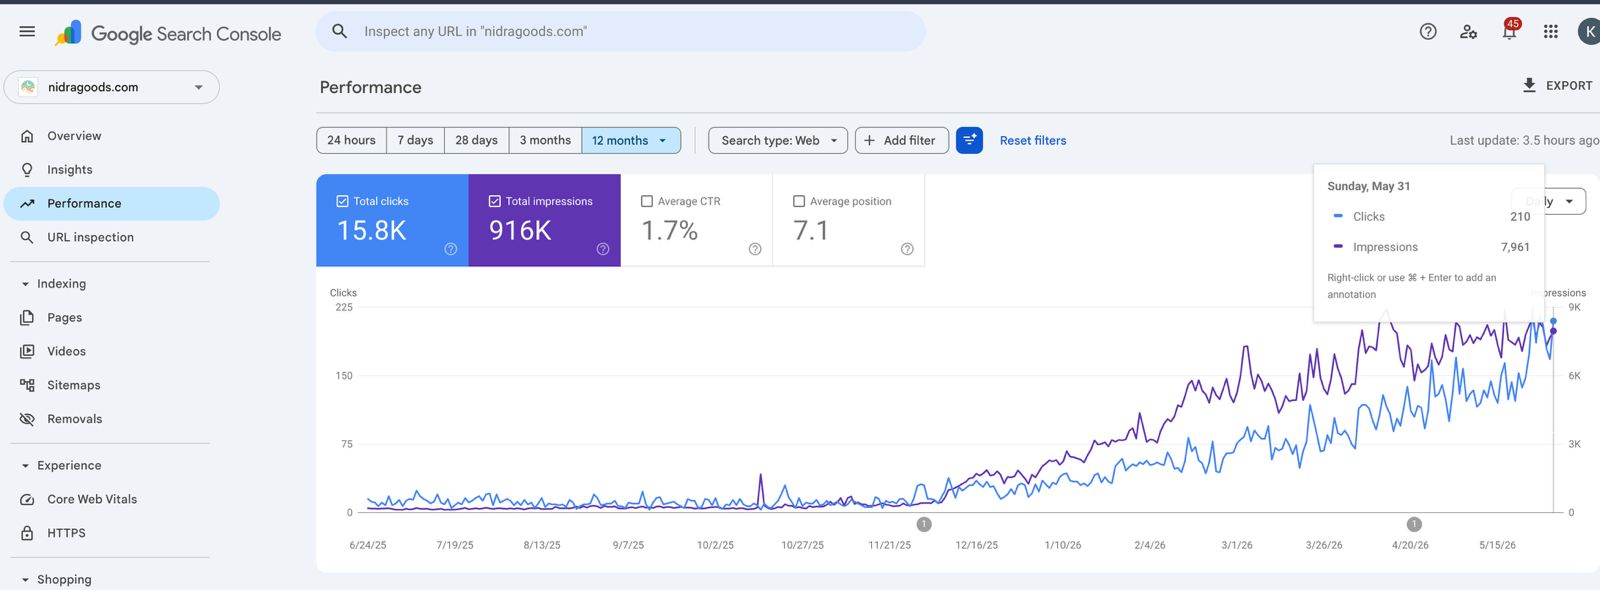
Task: Click the HTTPS lock icon
Action: coord(27,534)
